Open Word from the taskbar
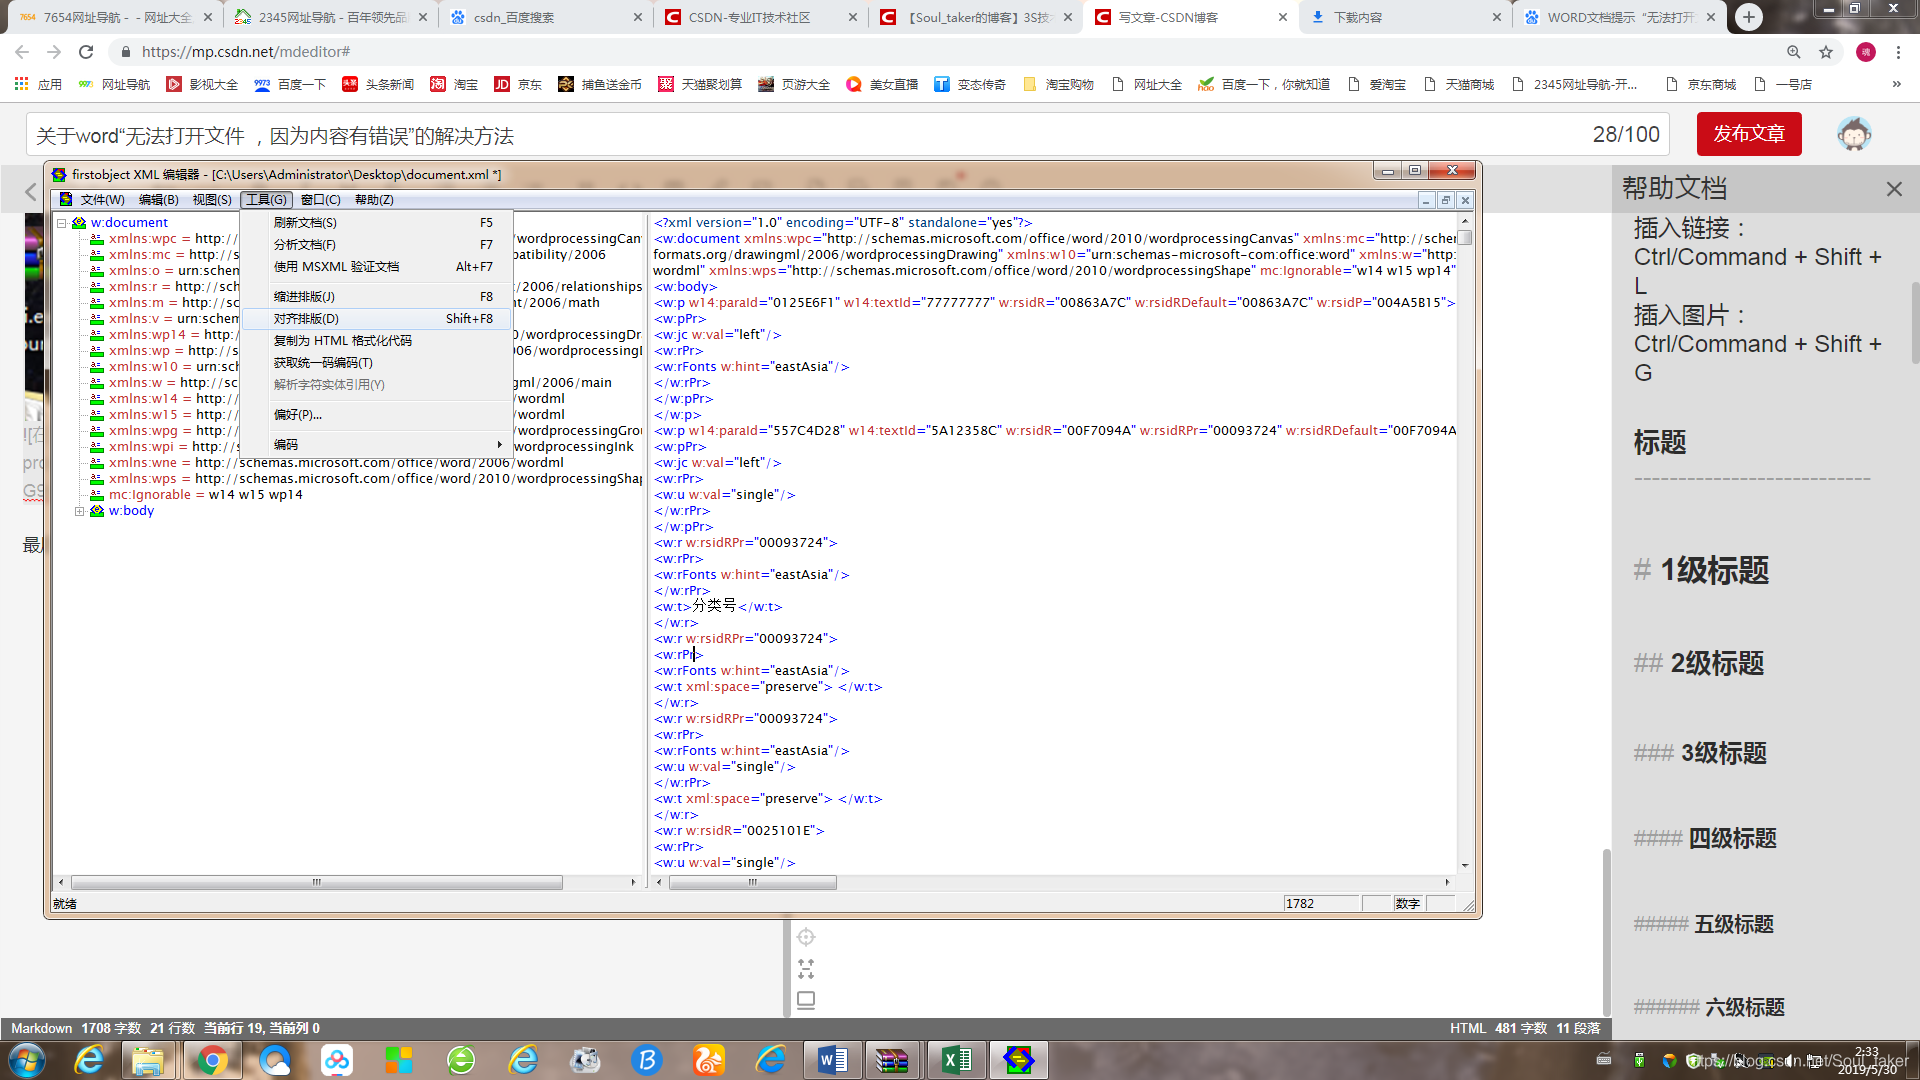The height and width of the screenshot is (1080, 1920). pos(832,1060)
